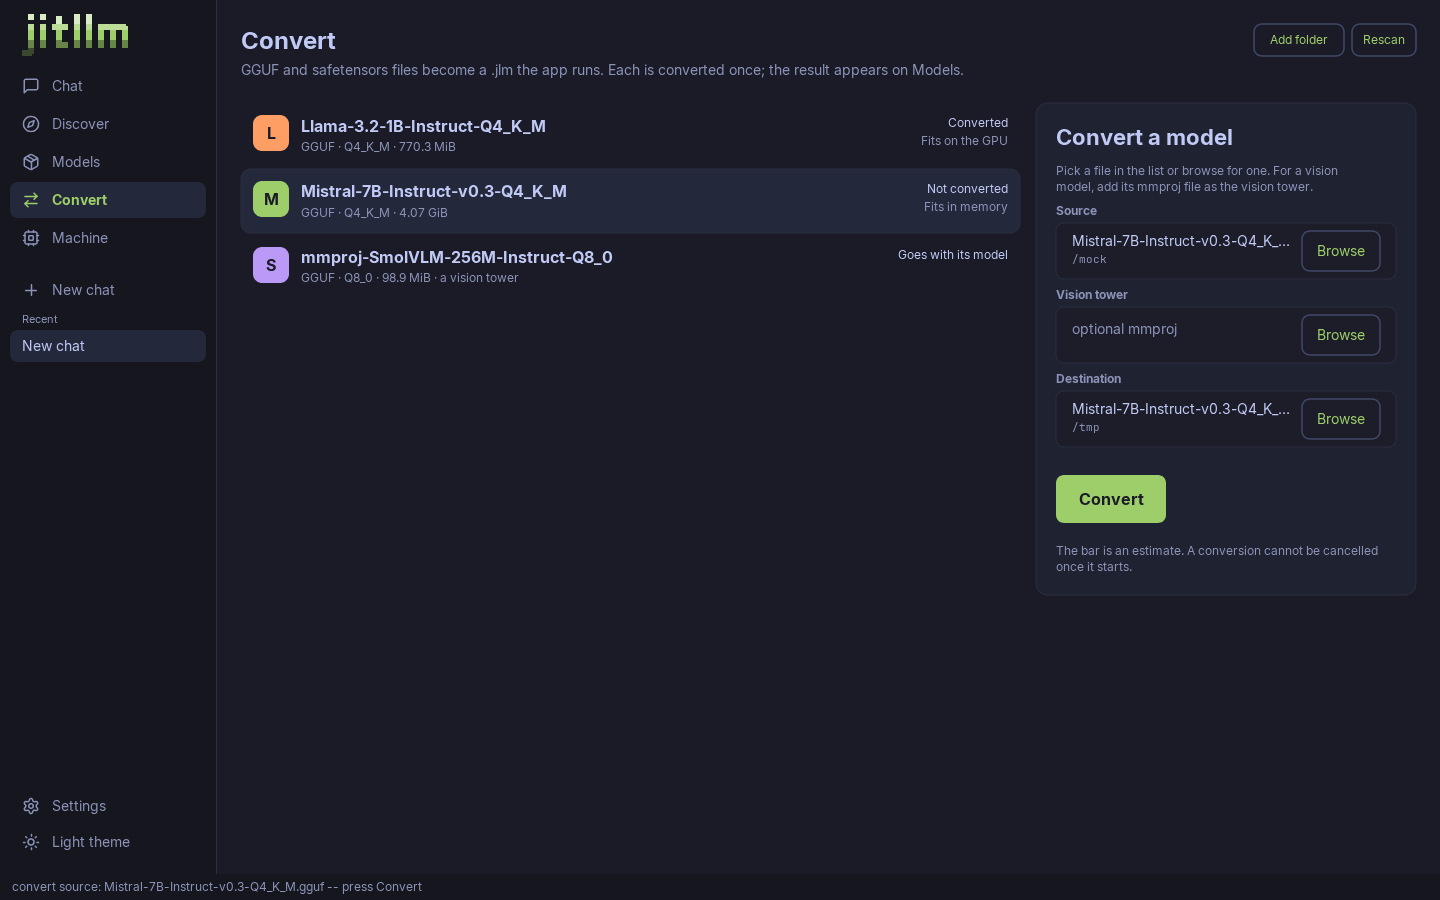Open the Chat speech-bubble icon
Image resolution: width=1440 pixels, height=900 pixels.
point(31,86)
